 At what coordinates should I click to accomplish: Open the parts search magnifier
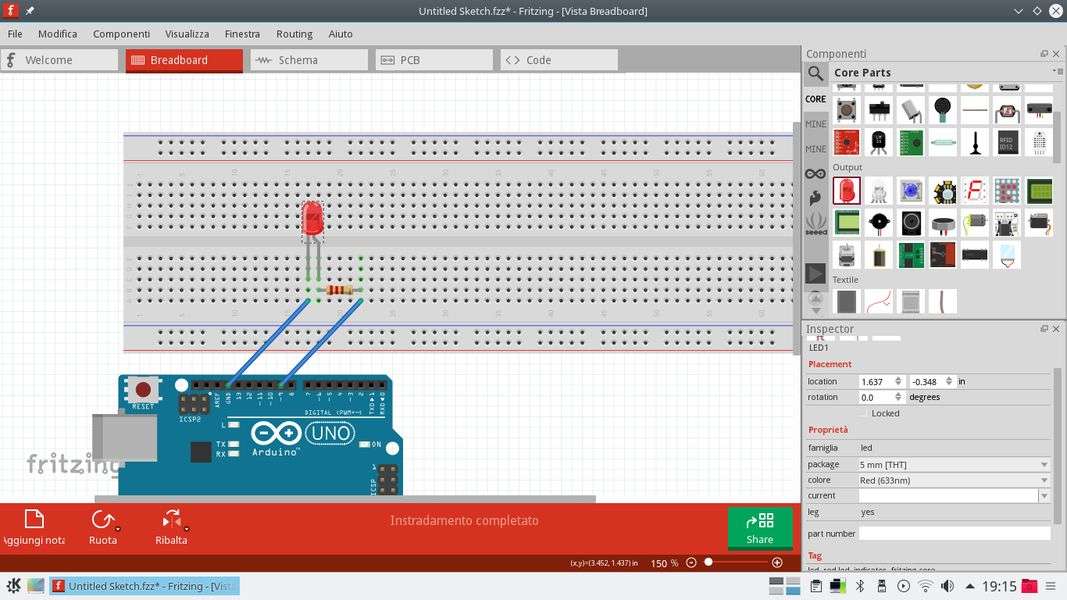point(816,73)
